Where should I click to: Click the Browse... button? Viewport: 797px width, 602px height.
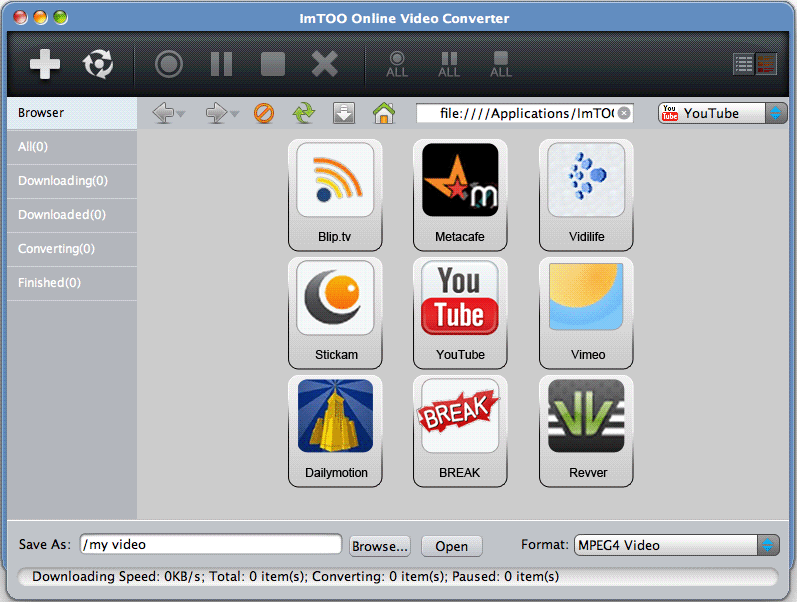(380, 546)
